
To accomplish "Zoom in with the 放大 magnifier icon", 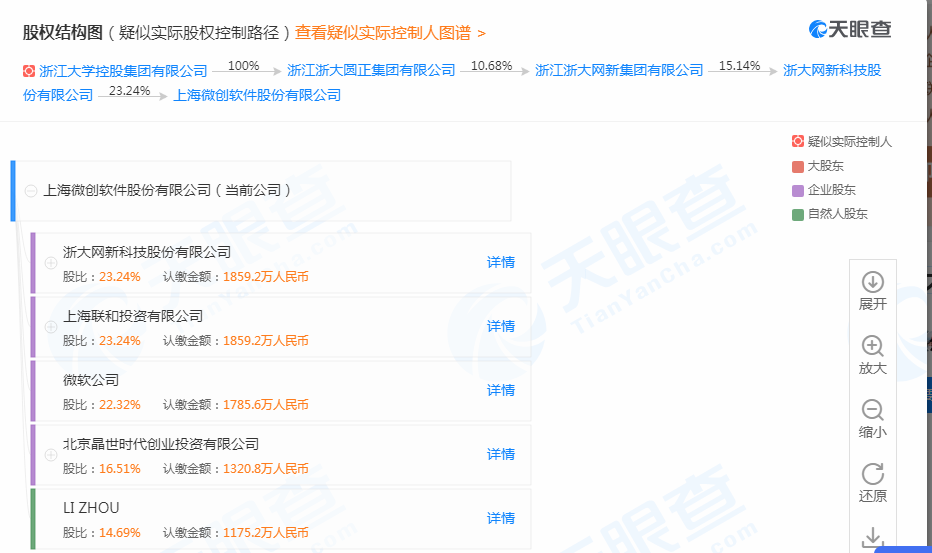I will tap(873, 346).
